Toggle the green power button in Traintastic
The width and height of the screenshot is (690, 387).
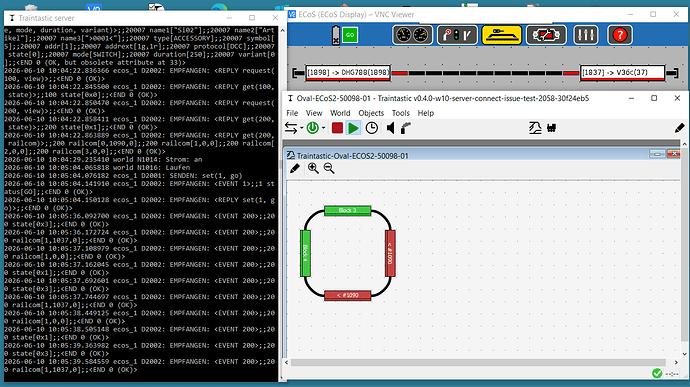(312, 128)
